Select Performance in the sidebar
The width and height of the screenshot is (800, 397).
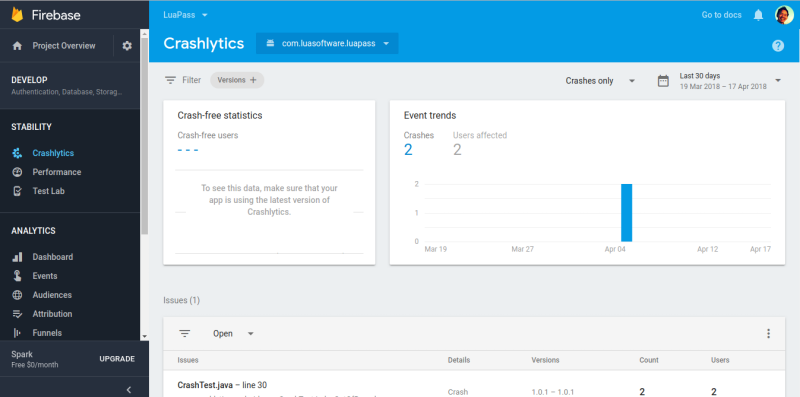(x=57, y=172)
